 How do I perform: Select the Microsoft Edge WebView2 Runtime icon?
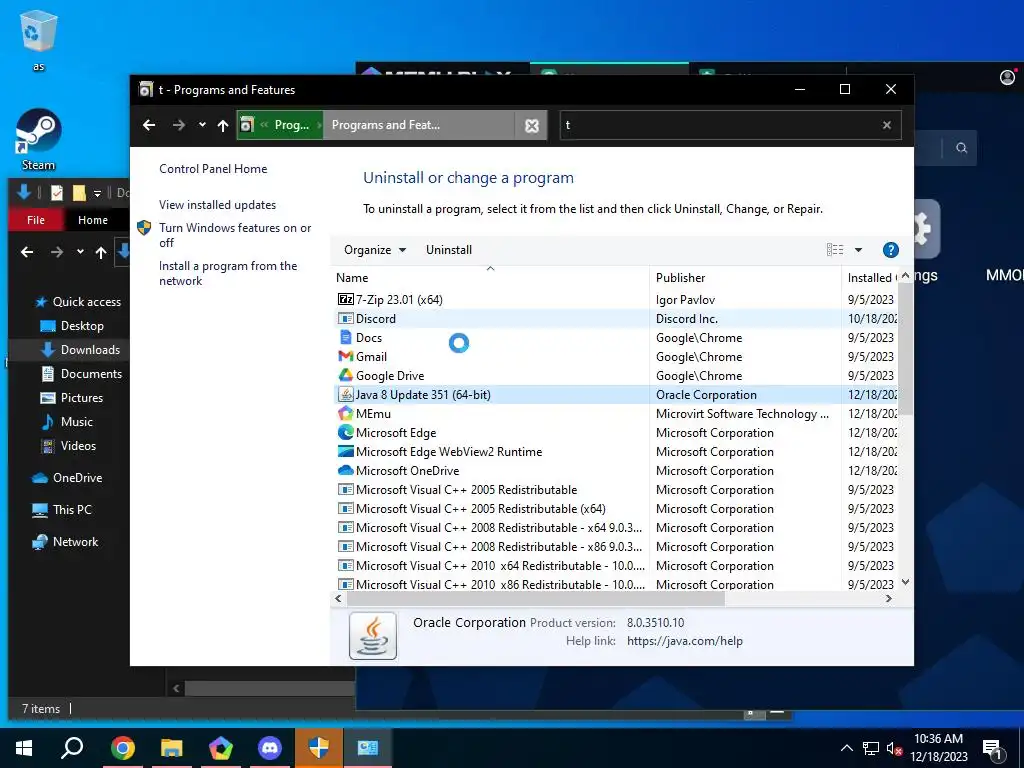pos(345,451)
